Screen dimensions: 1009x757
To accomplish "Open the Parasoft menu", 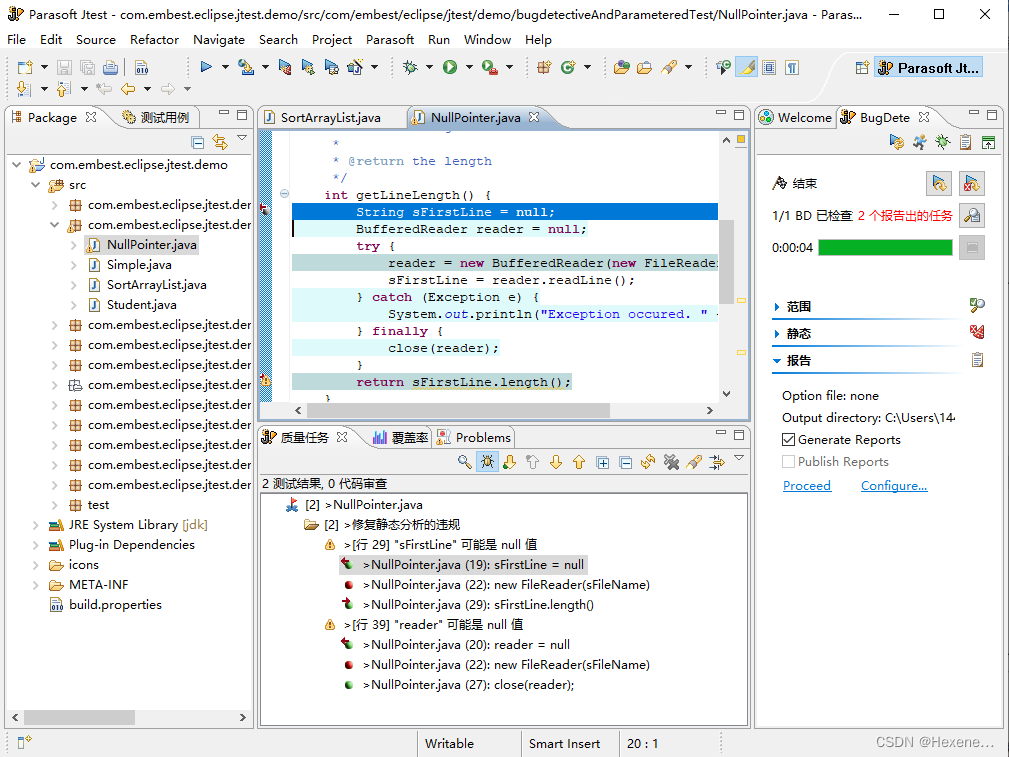I will click(390, 39).
